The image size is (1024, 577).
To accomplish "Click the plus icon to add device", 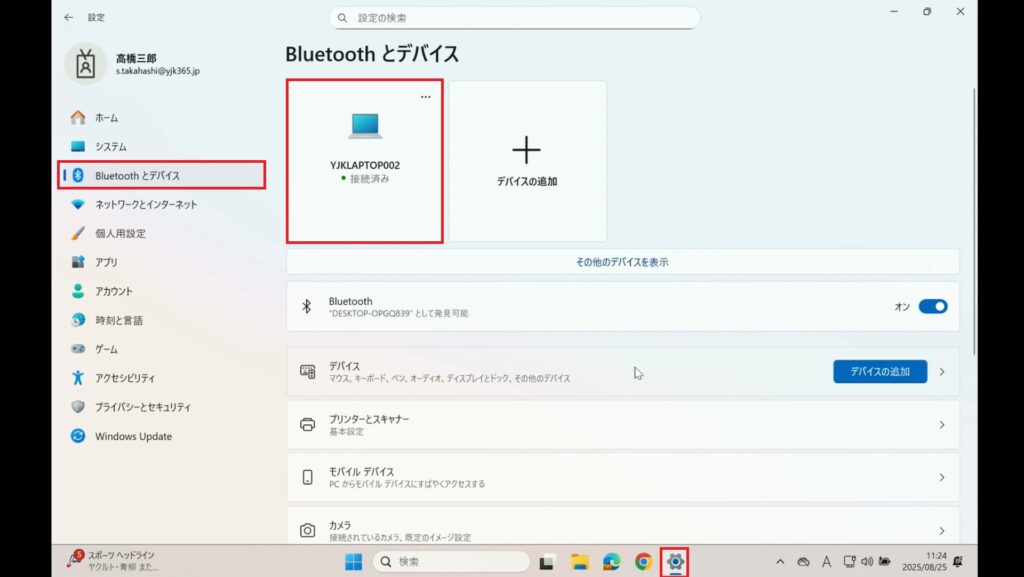I will pyautogui.click(x=526, y=151).
